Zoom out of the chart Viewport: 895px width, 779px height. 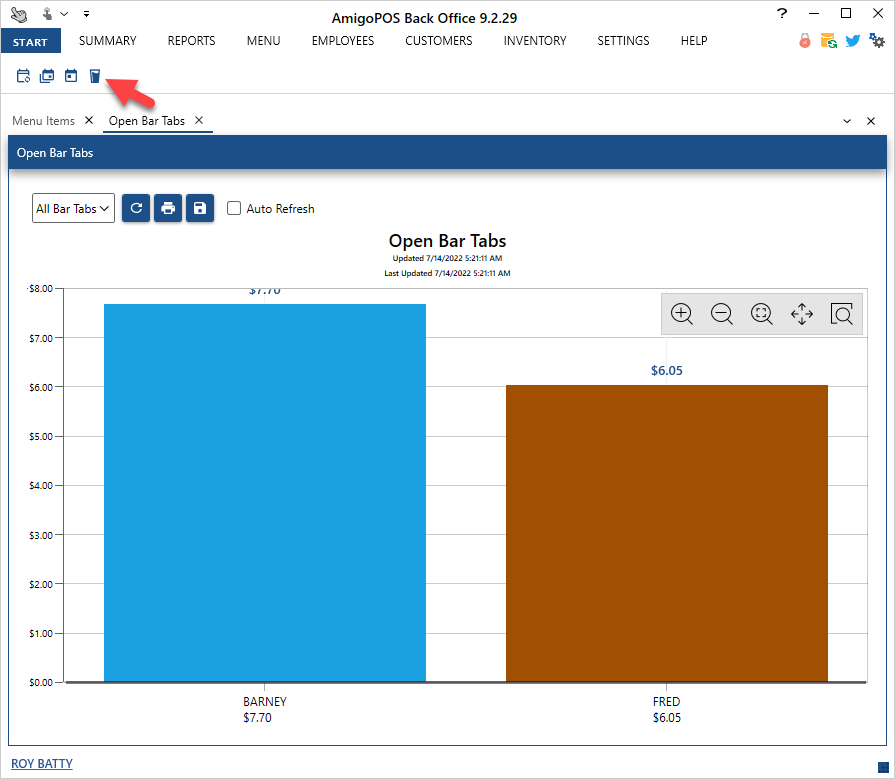[x=722, y=314]
